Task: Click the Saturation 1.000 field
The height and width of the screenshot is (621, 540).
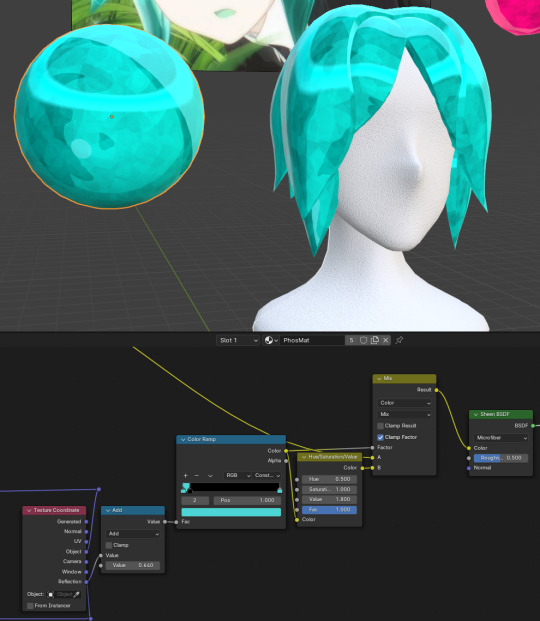Action: pos(329,490)
